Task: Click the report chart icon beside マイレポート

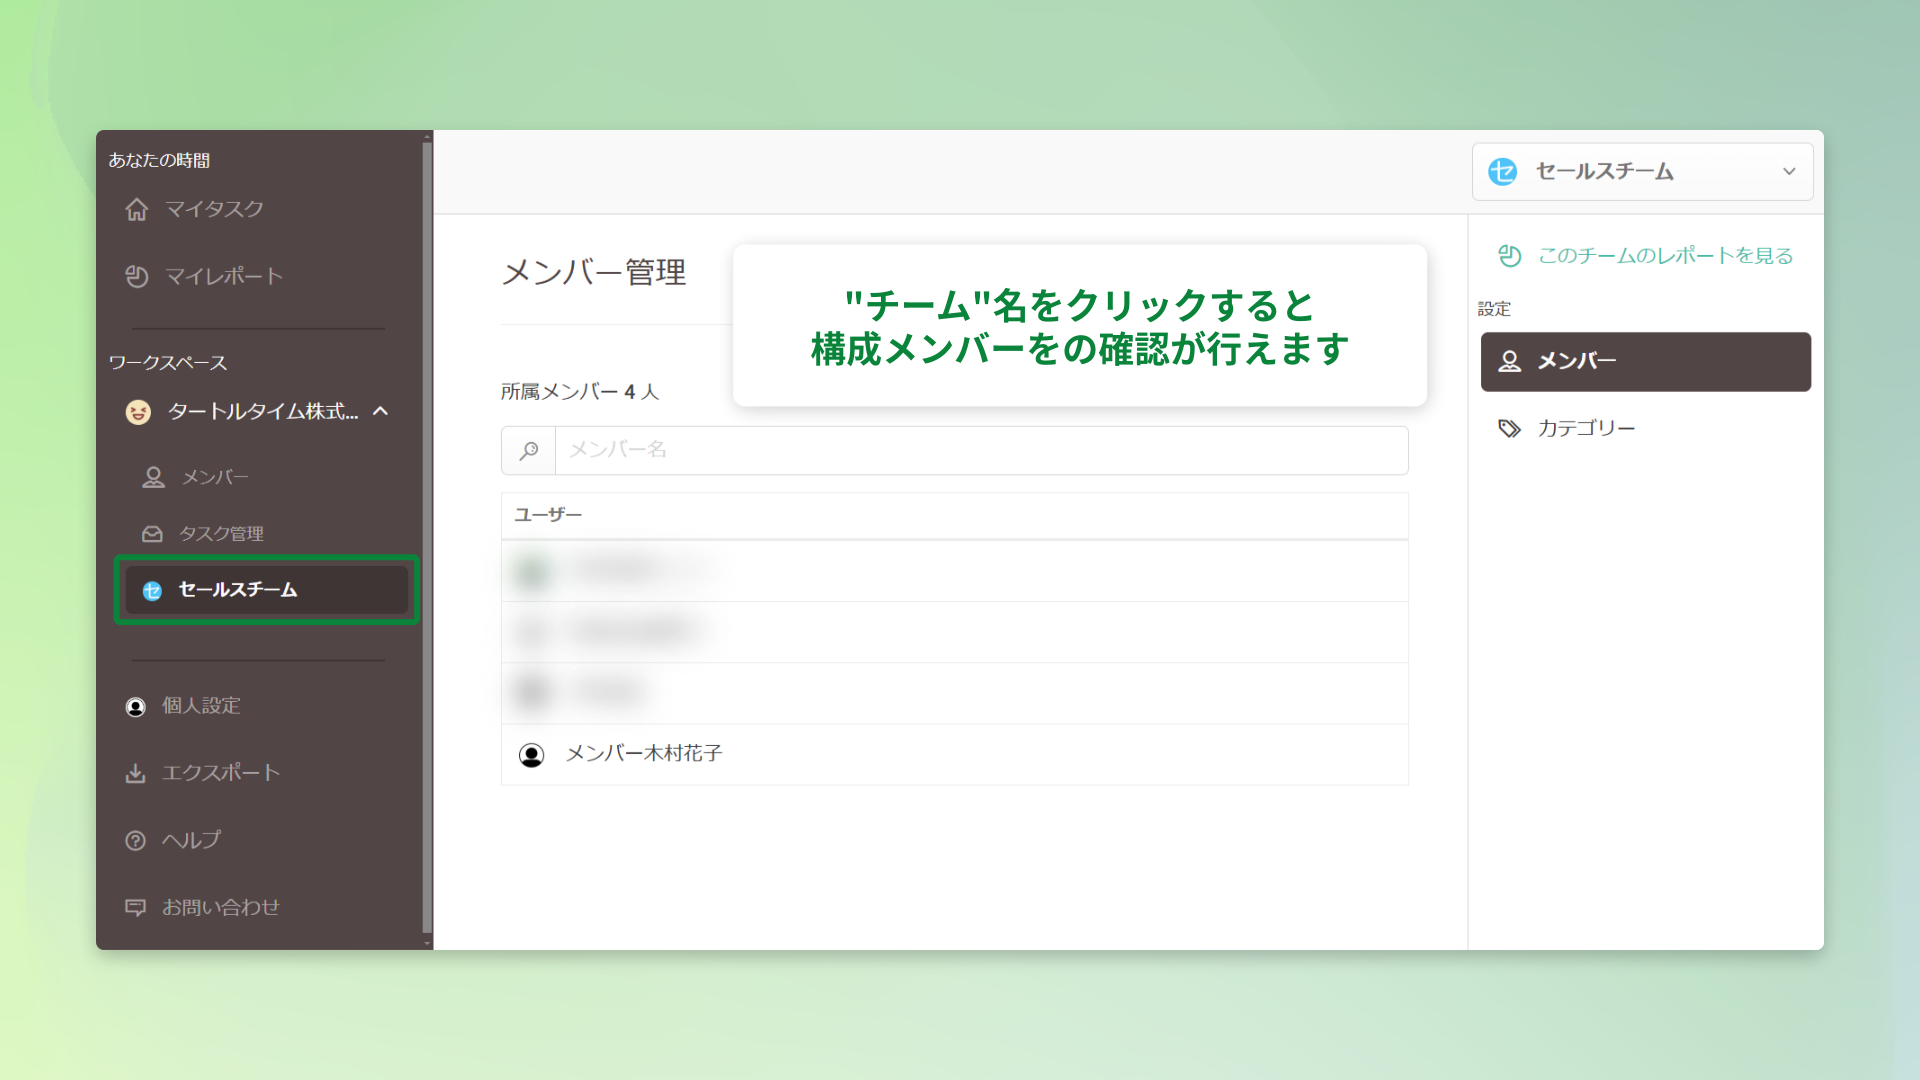Action: pyautogui.click(x=137, y=276)
